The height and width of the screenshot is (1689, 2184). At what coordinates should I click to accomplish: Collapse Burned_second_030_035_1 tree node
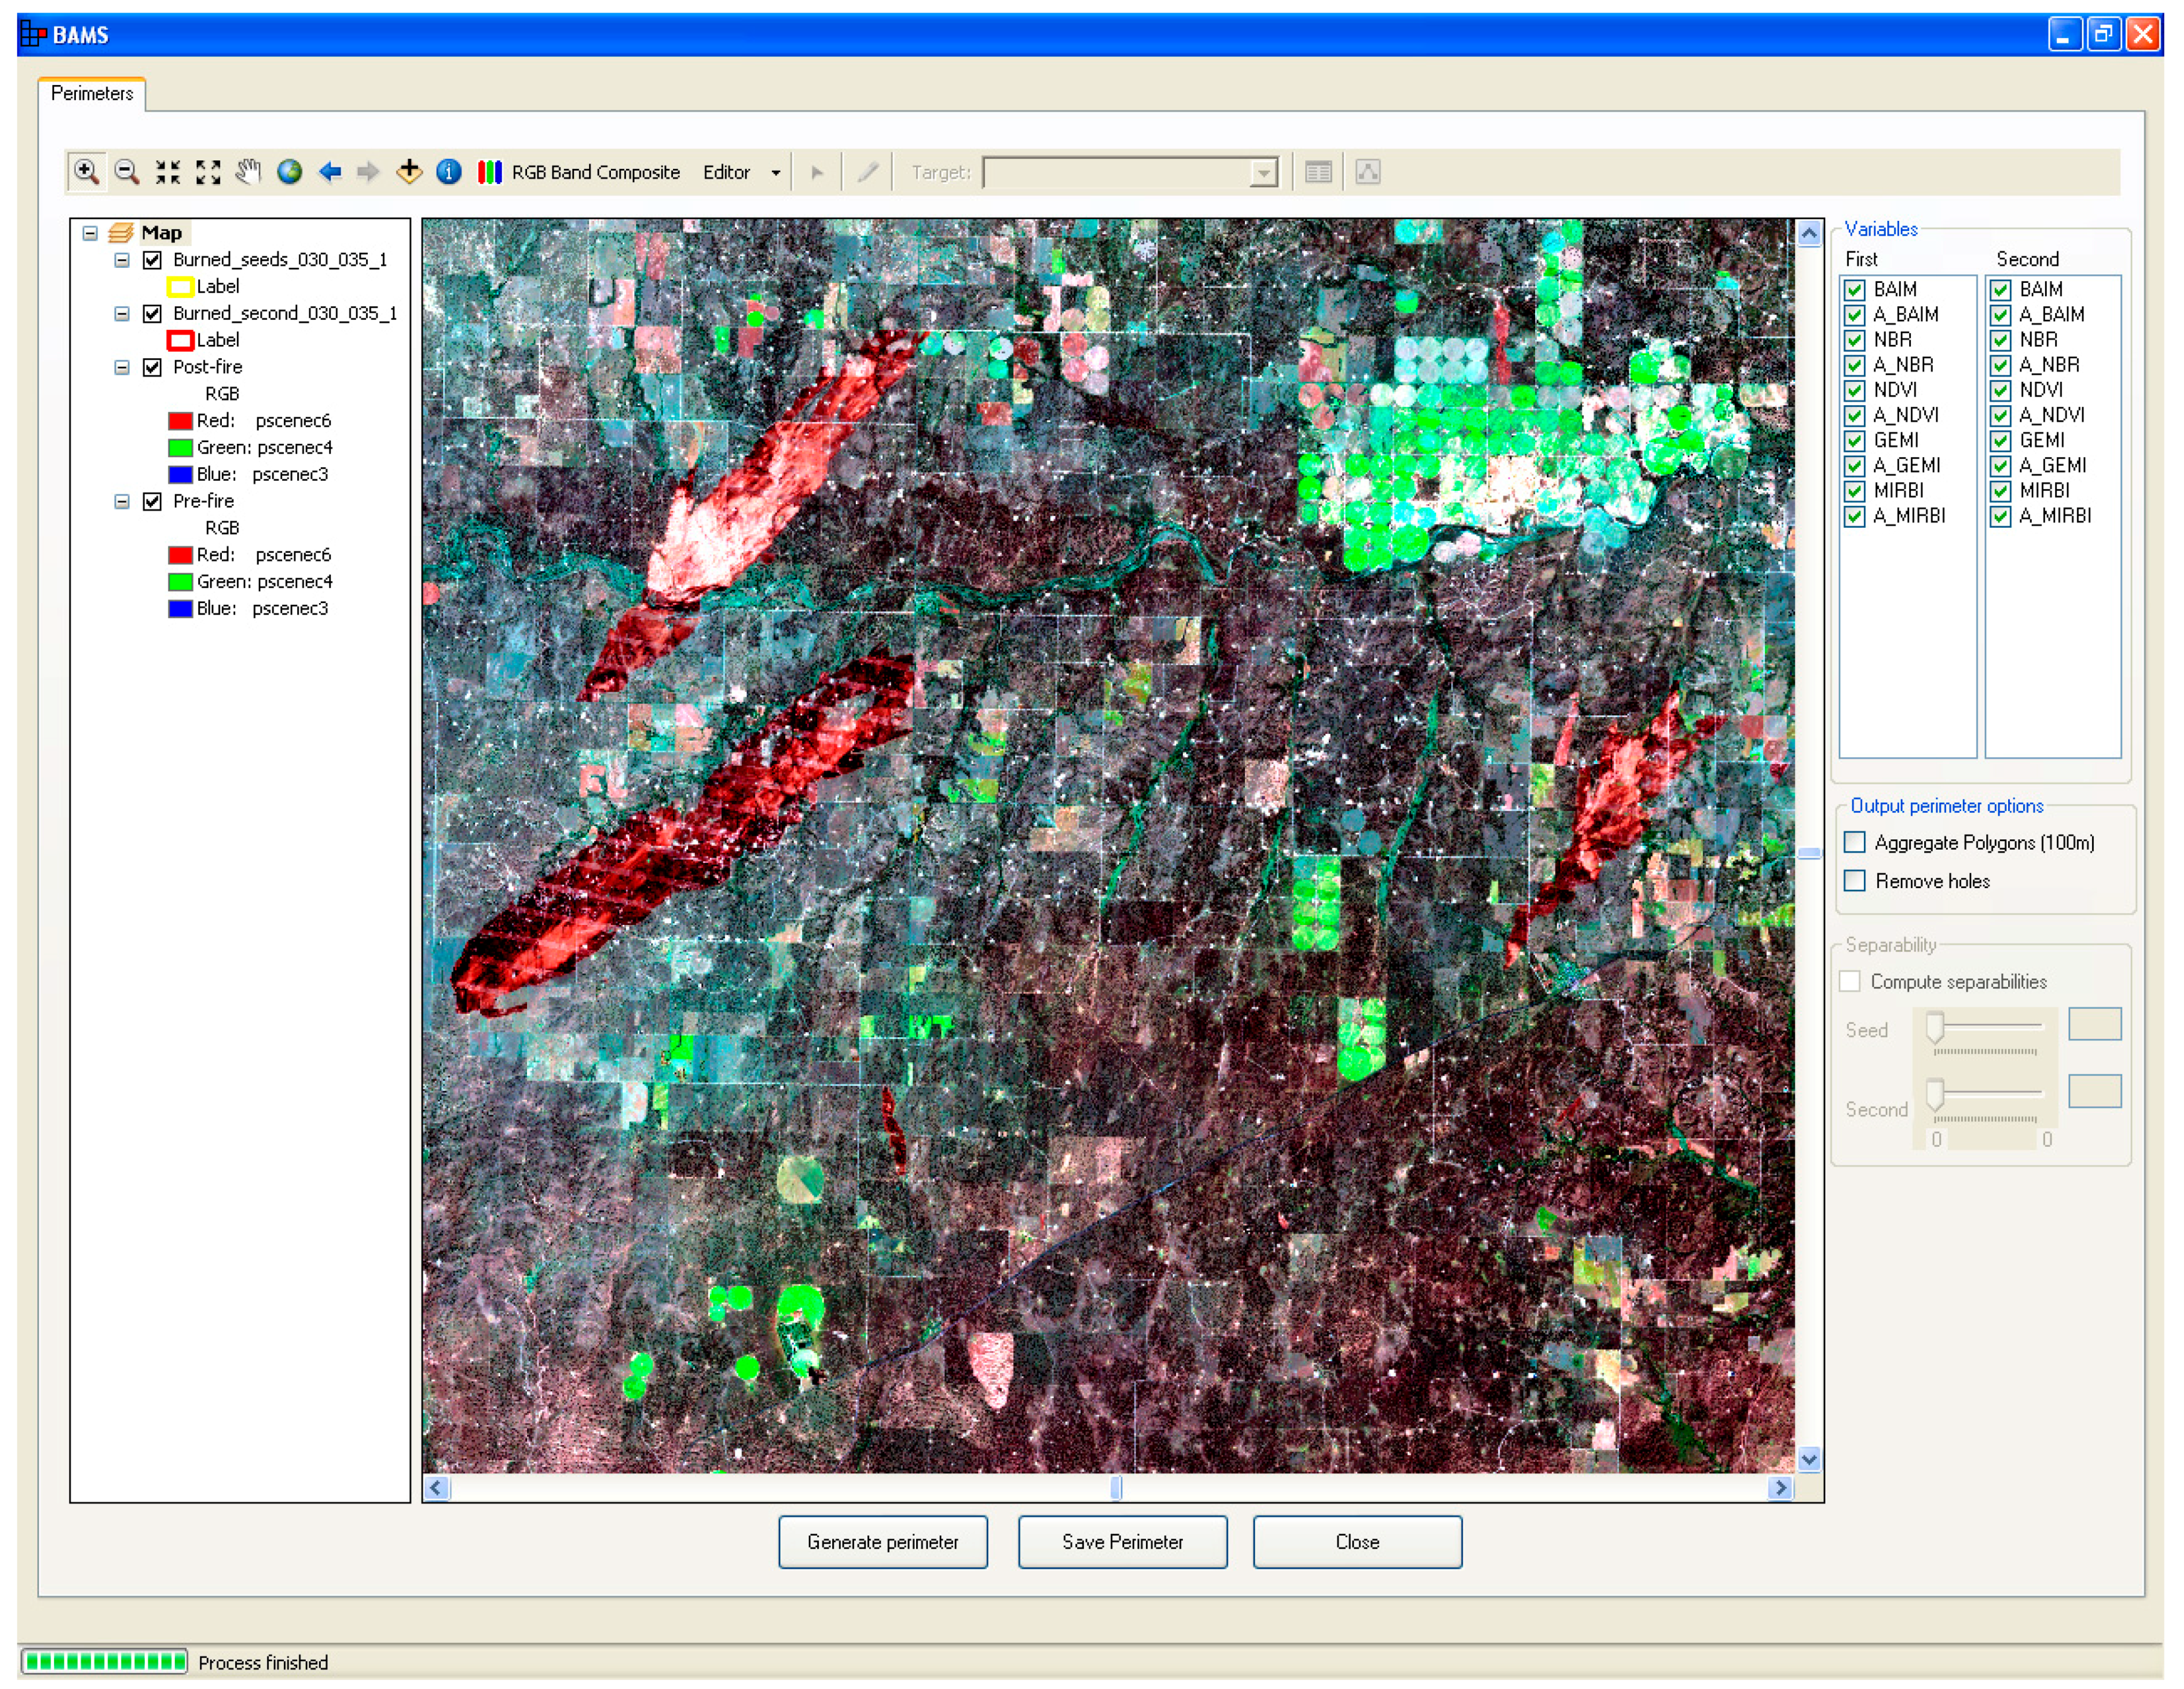(122, 314)
